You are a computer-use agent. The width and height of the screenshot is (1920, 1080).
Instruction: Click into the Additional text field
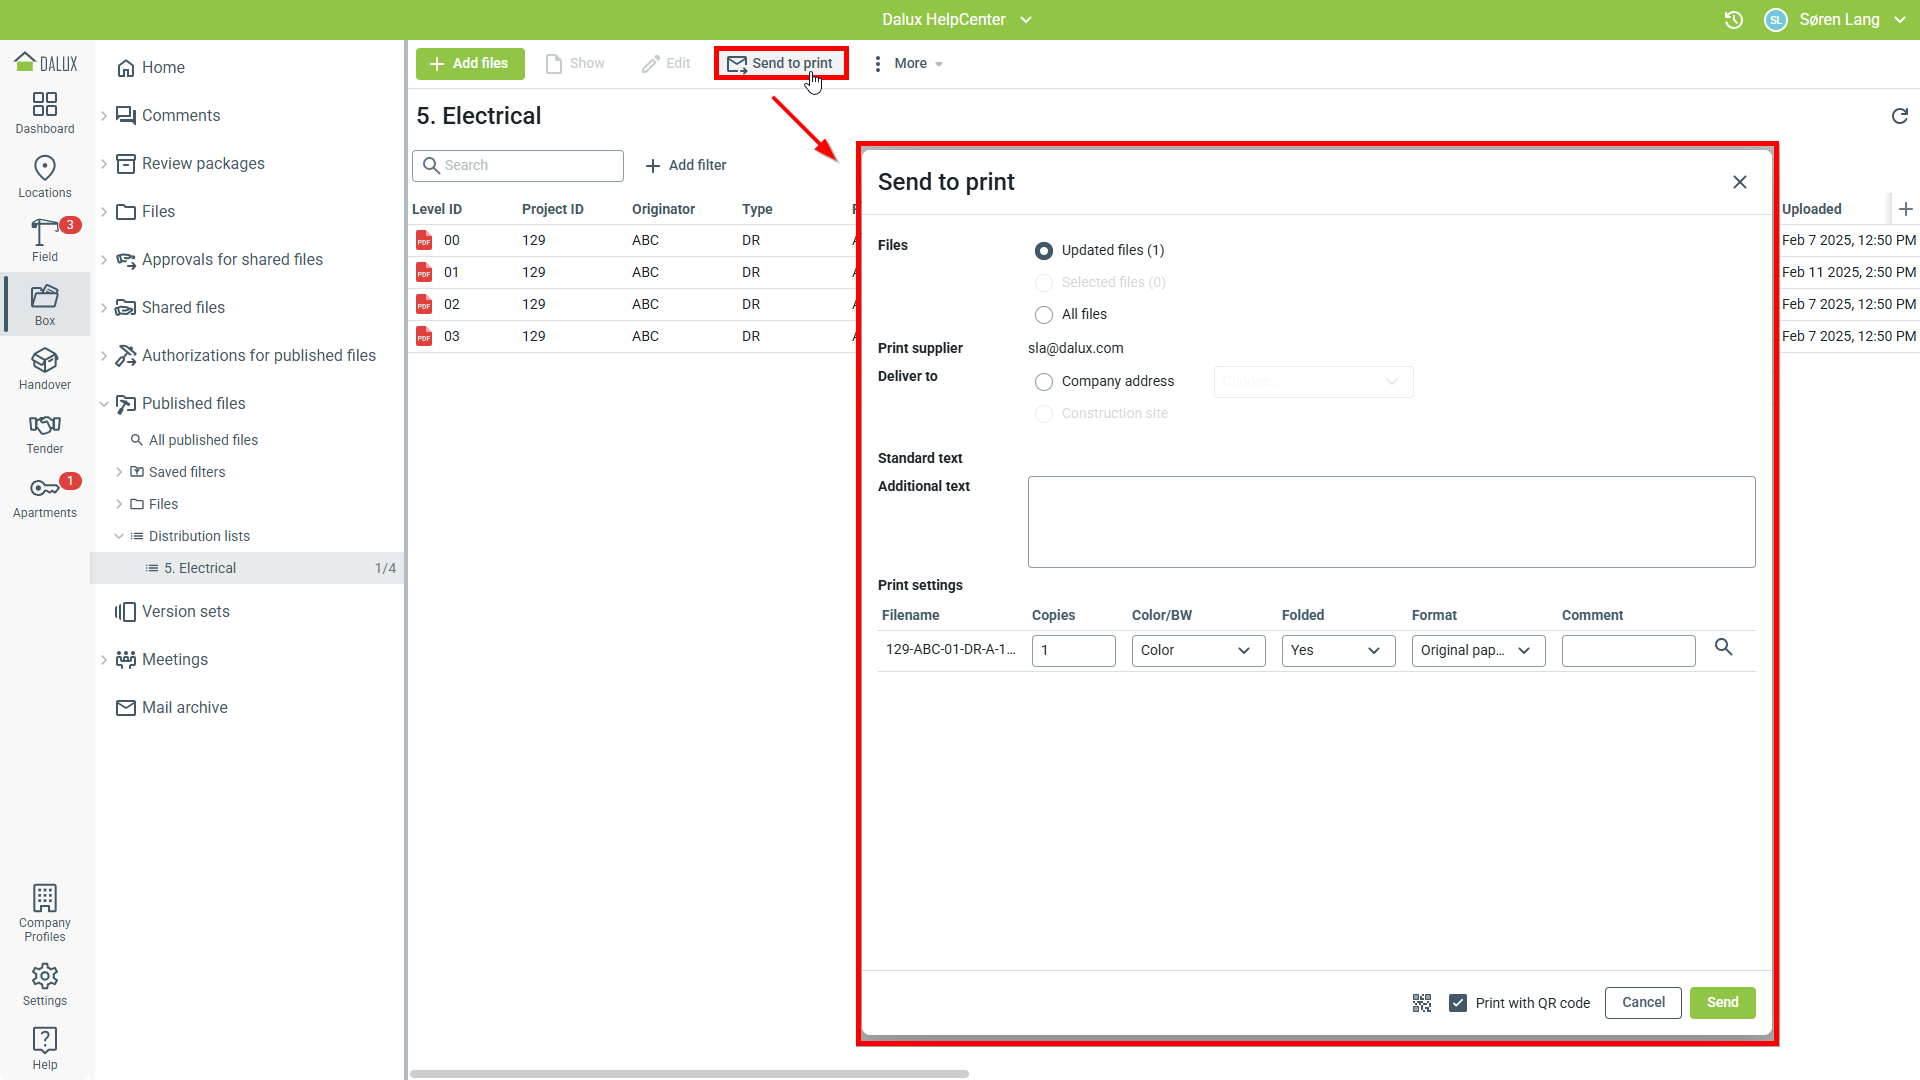pos(1391,522)
